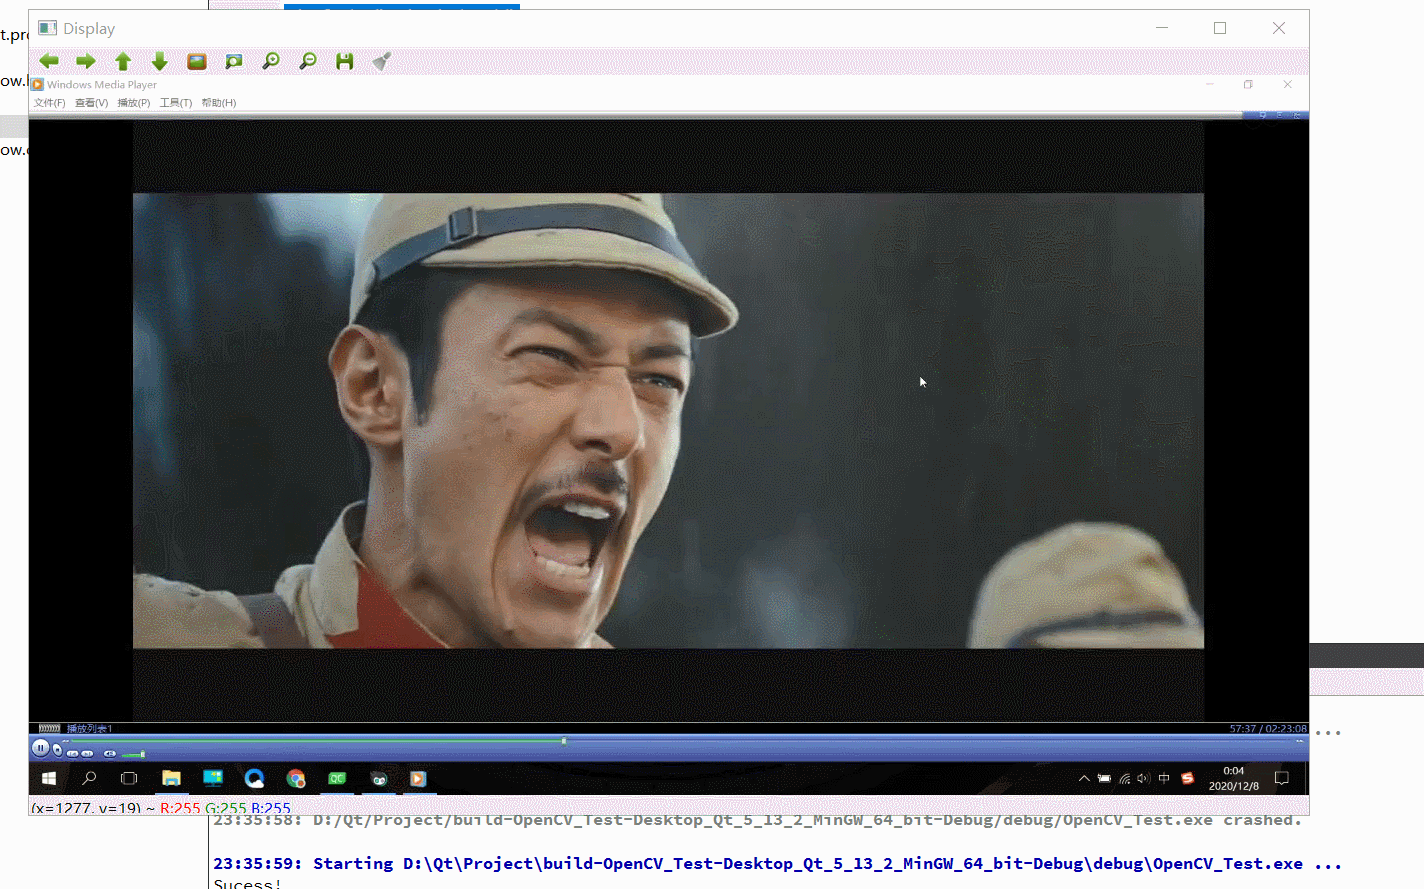Close the inner Windows Media Player window
Viewport: 1424px width, 889px height.
(1287, 85)
